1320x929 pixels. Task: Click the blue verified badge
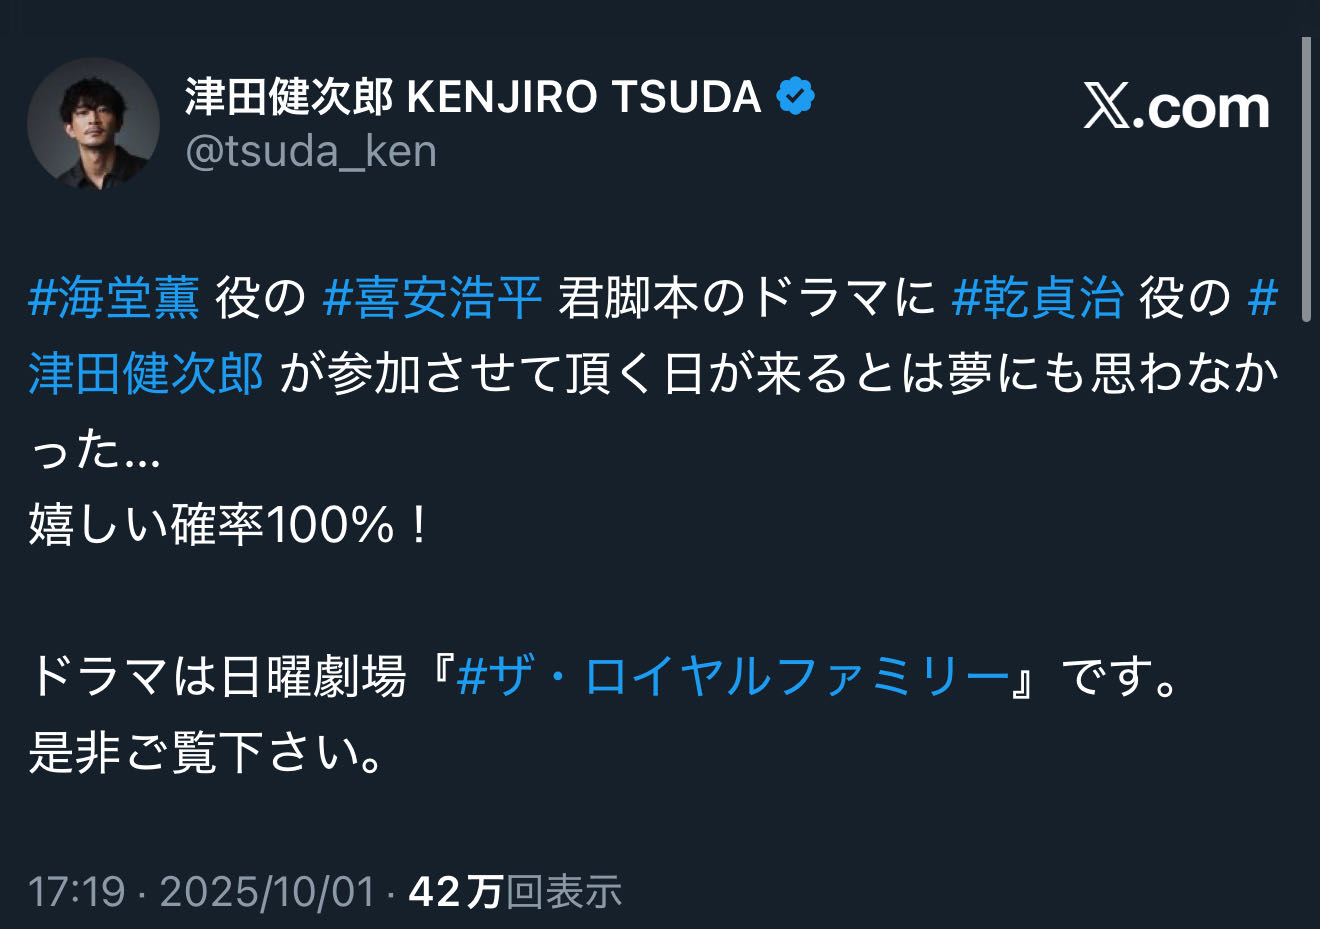pos(796,96)
